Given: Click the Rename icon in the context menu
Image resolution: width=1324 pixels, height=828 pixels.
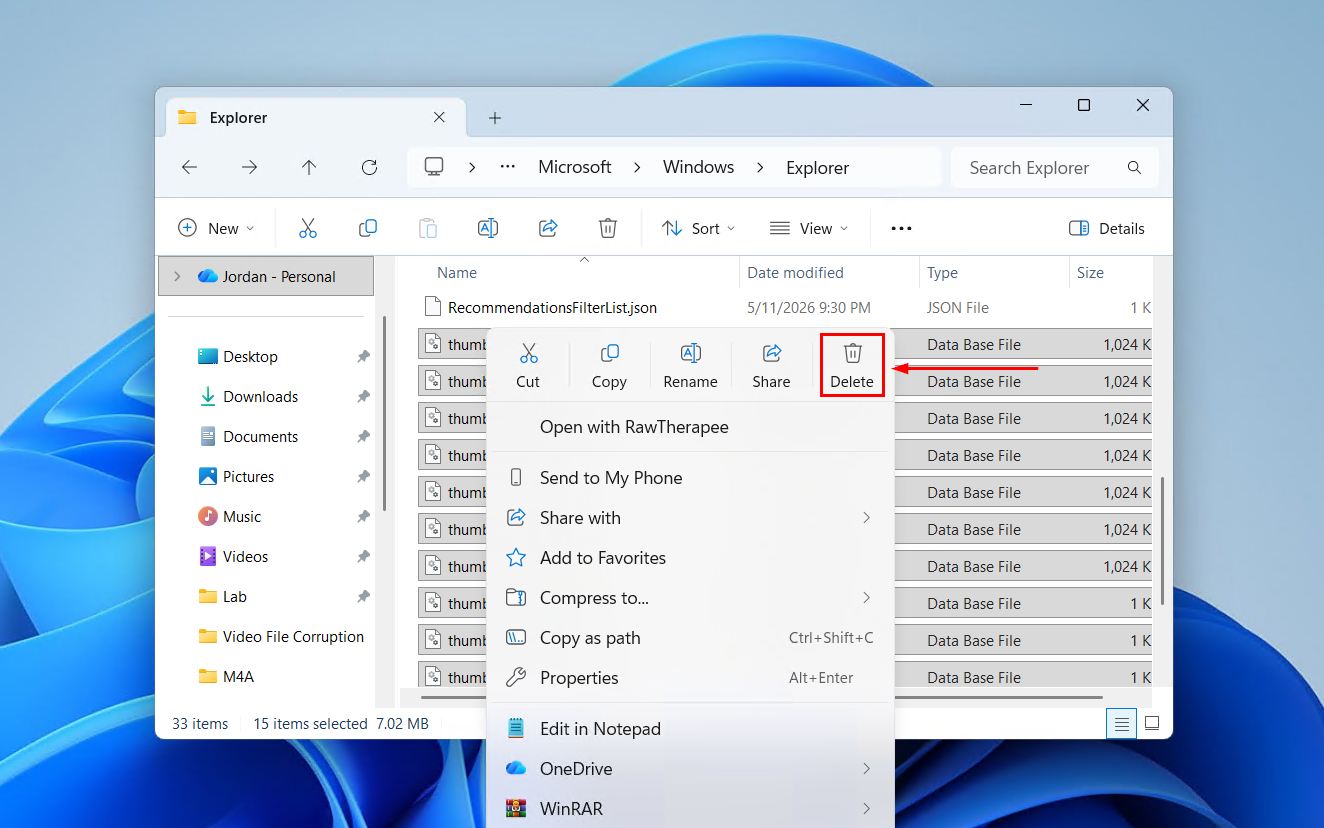Looking at the screenshot, I should click(x=690, y=353).
